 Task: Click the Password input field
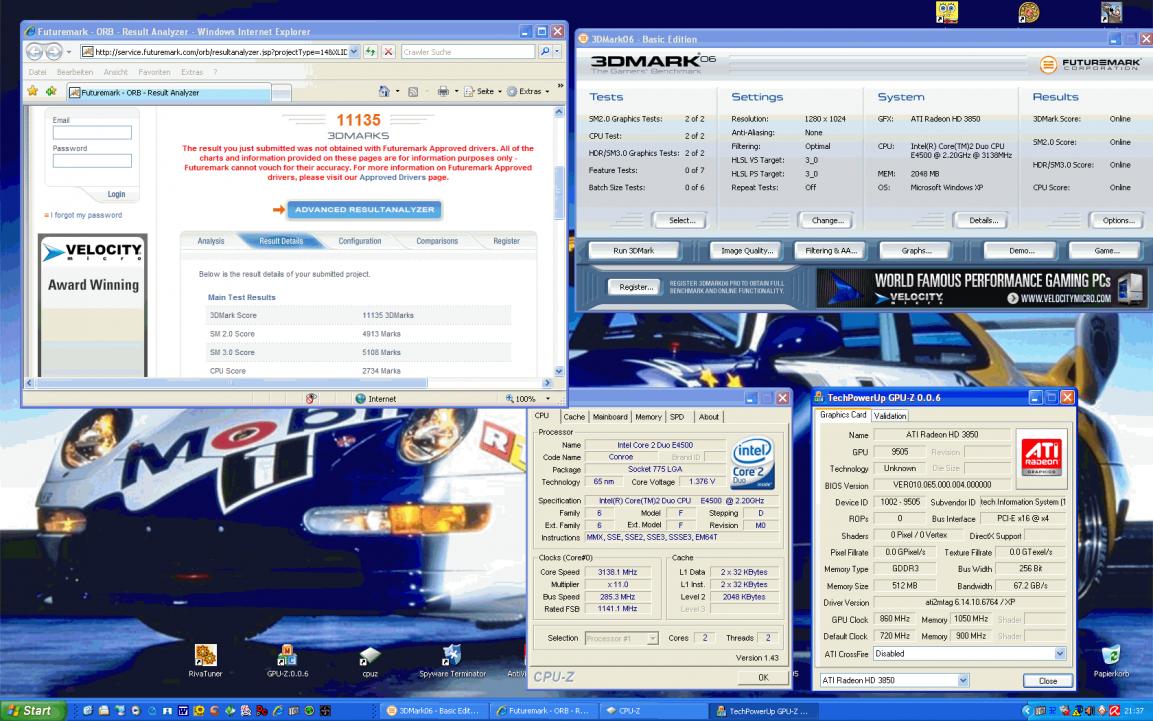[92, 160]
